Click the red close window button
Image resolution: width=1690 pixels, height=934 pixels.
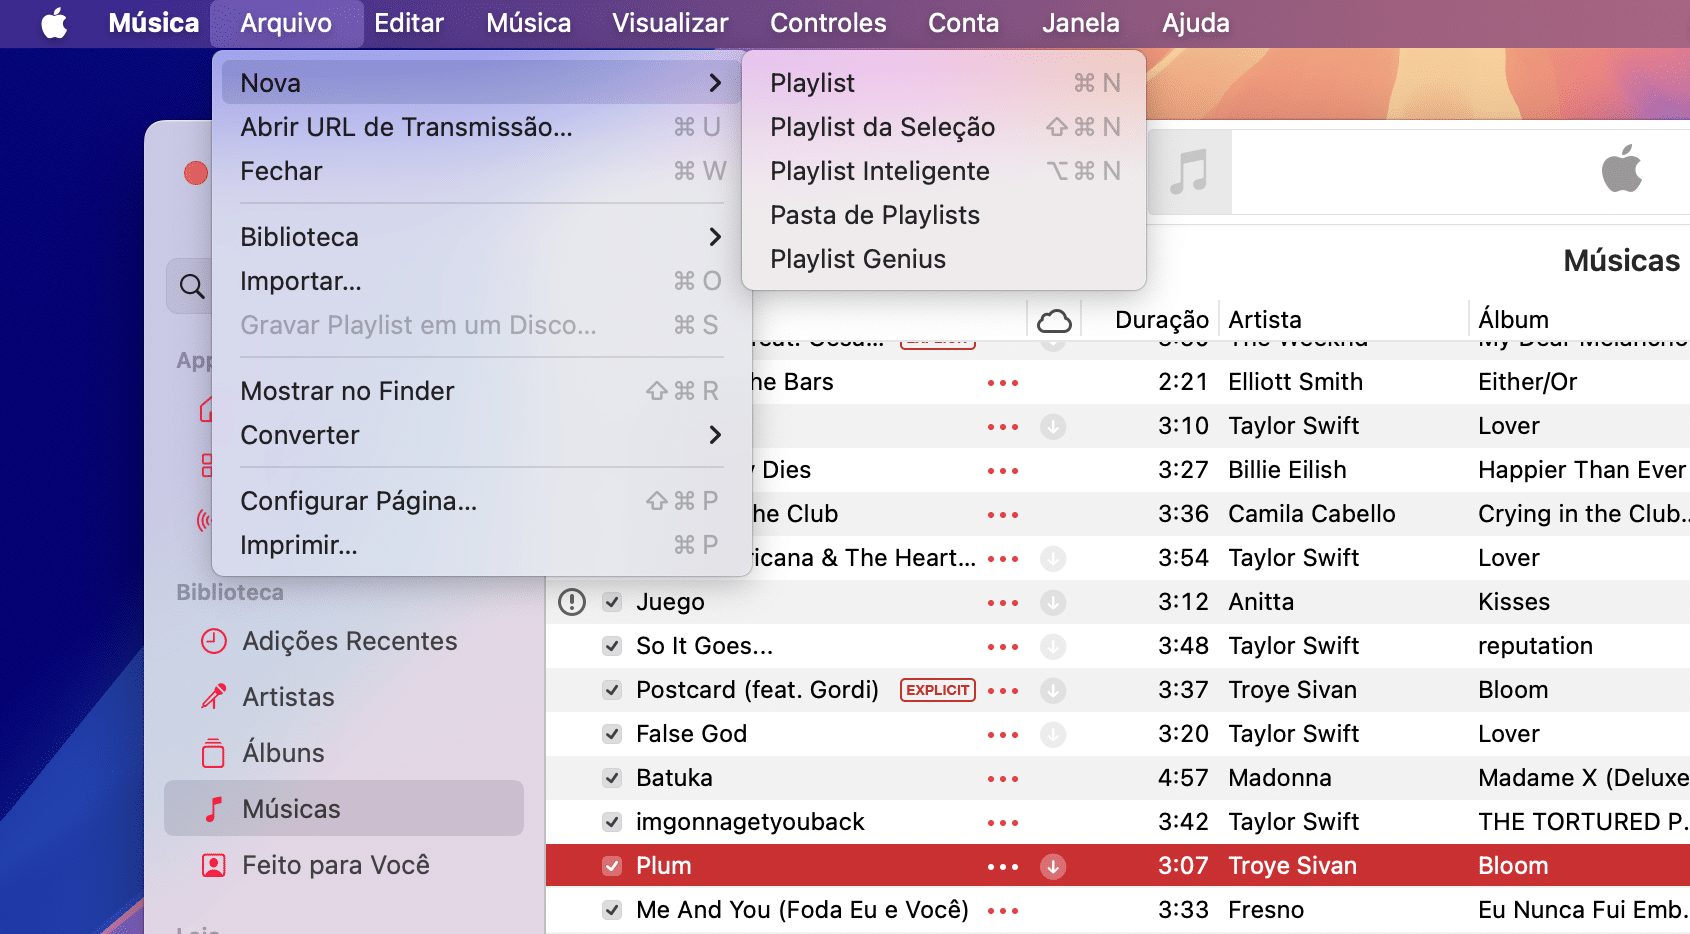click(196, 173)
